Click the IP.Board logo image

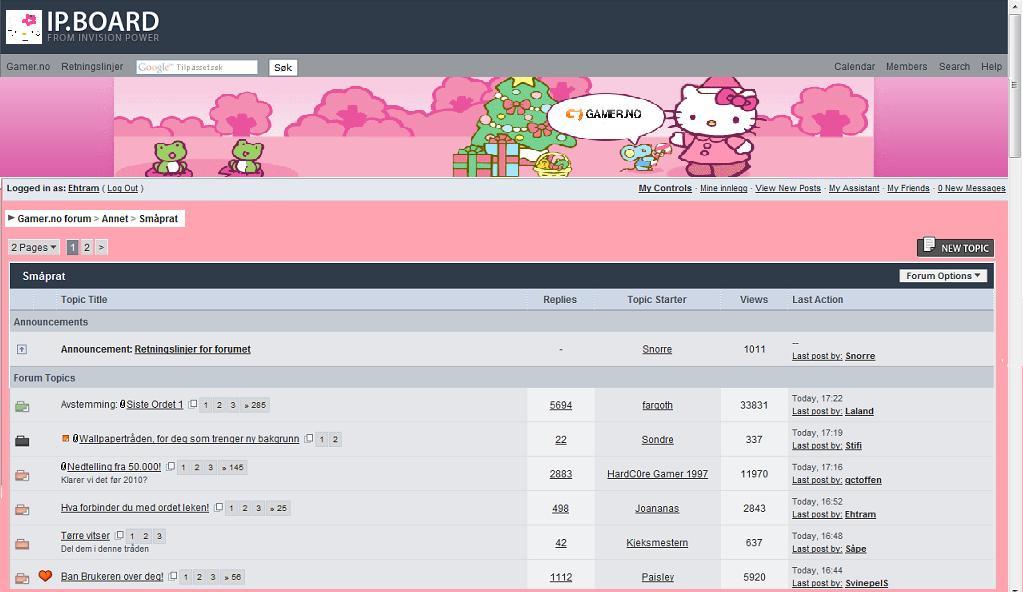click(83, 27)
